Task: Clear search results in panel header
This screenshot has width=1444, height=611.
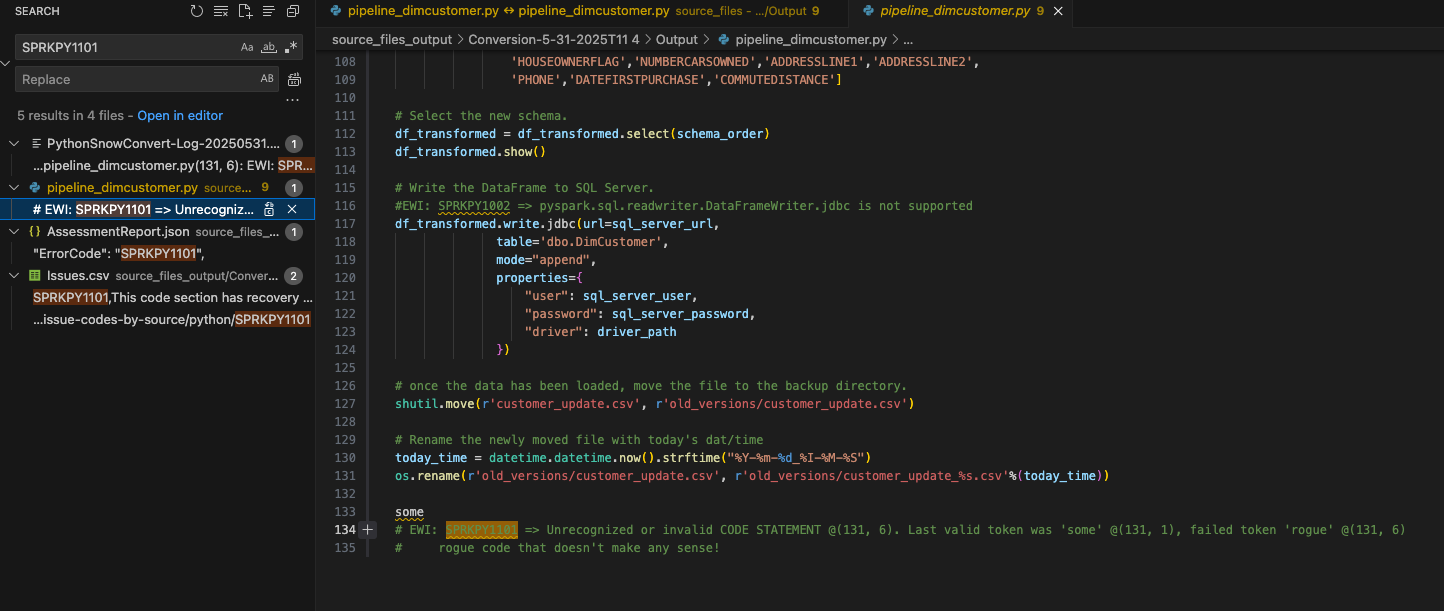Action: pyautogui.click(x=221, y=12)
